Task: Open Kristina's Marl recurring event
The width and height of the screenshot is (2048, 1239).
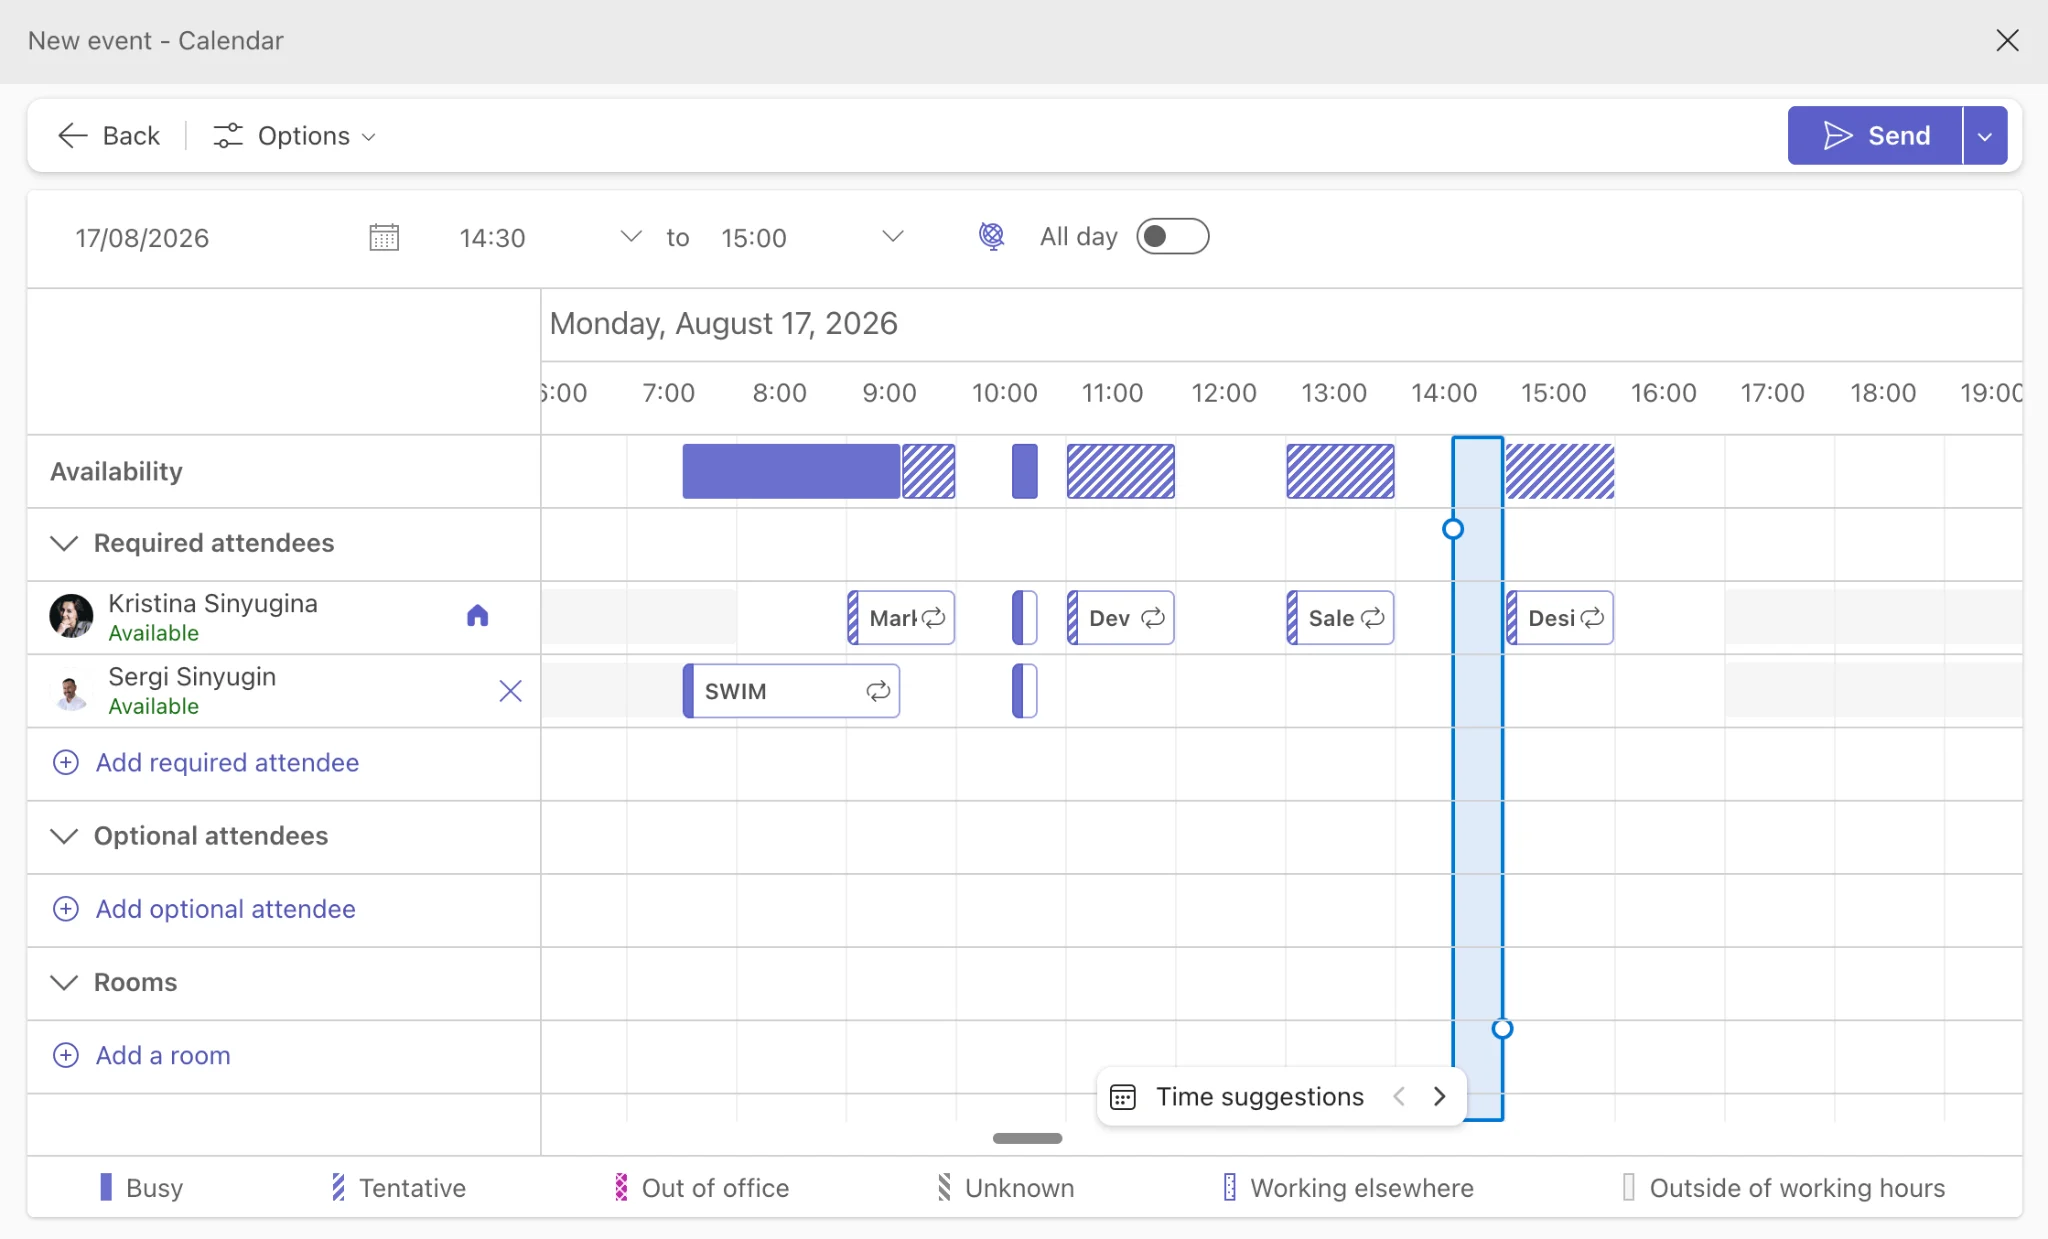Action: [901, 618]
